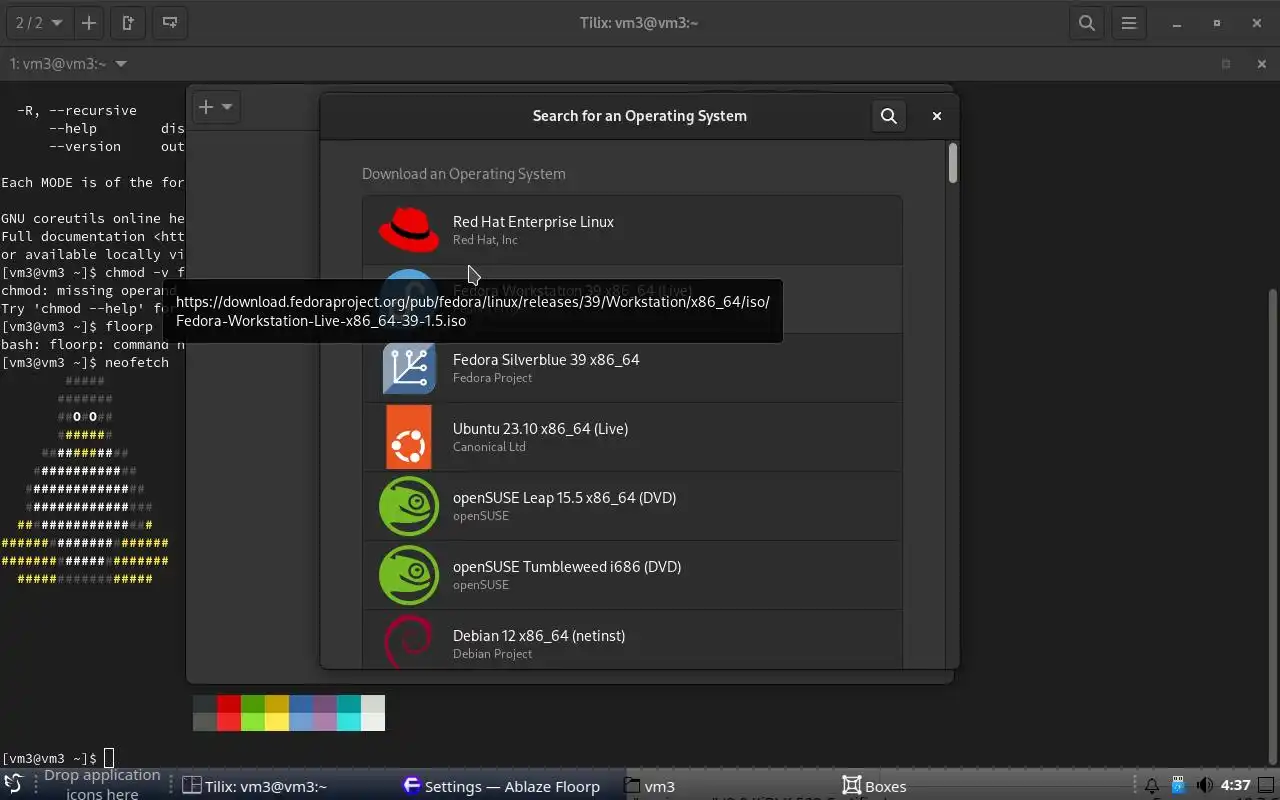Click the Boxes new-VM plus icon

pos(206,107)
